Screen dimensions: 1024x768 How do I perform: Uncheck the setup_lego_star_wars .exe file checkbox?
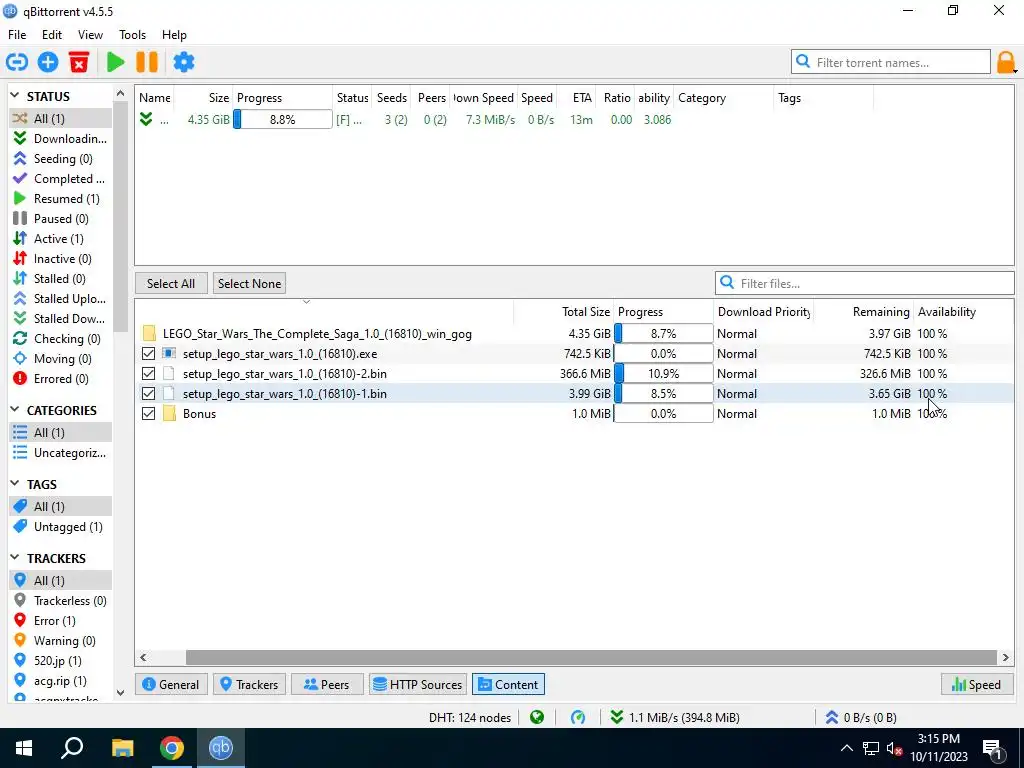pos(148,354)
